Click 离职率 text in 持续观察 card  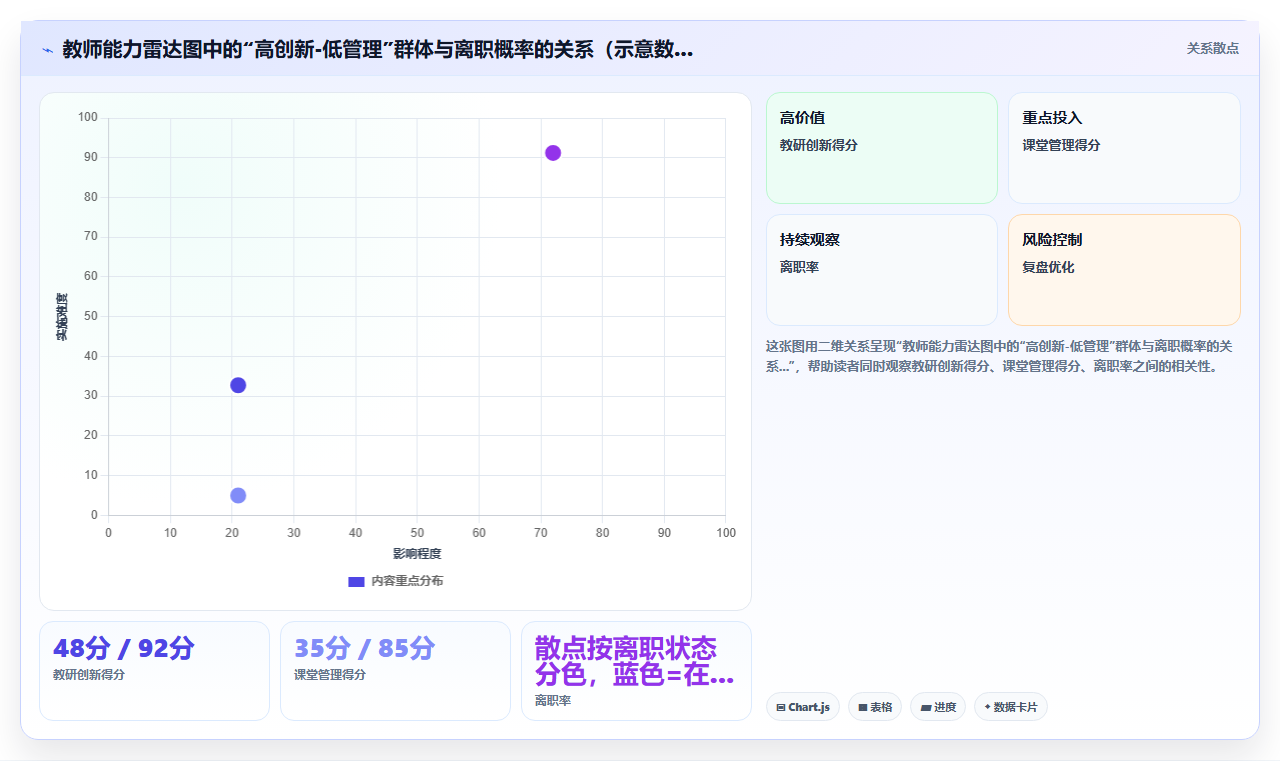point(799,267)
